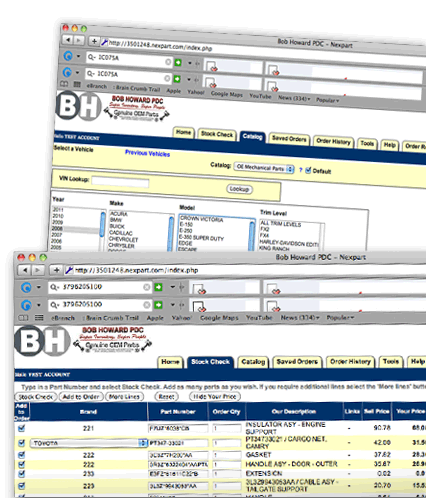
Task: Check the INSULATOR ASY row Add to Order box
Action: pyautogui.click(x=22, y=428)
